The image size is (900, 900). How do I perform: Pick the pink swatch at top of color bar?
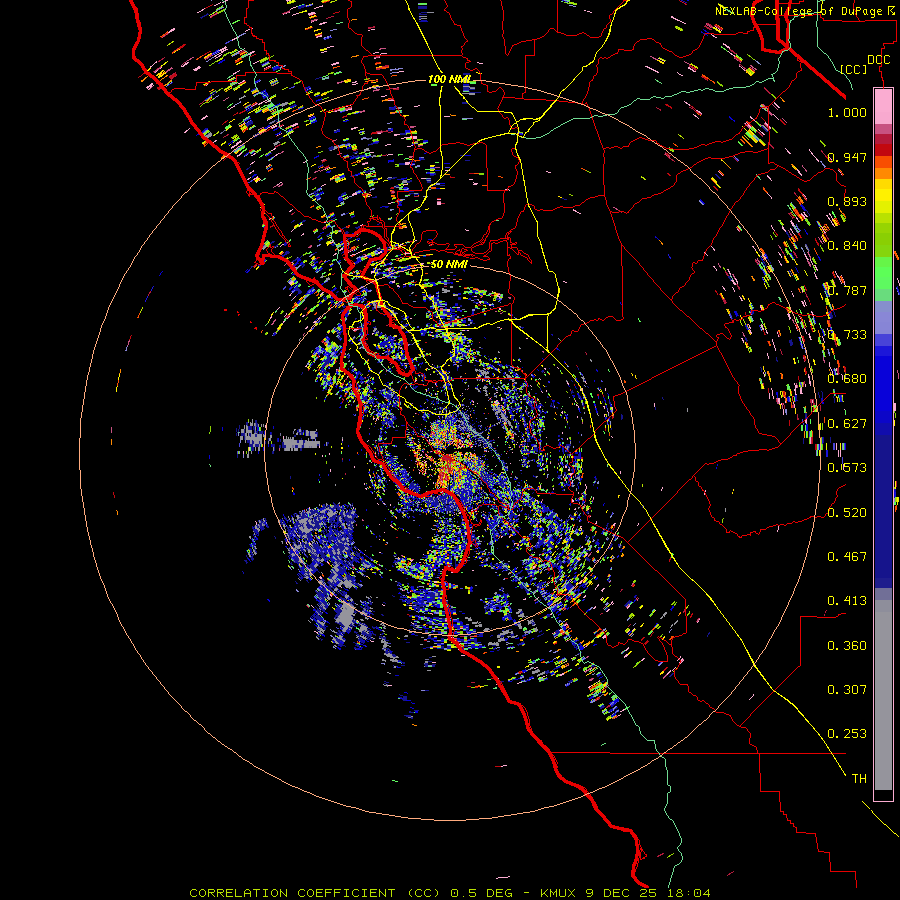[883, 107]
